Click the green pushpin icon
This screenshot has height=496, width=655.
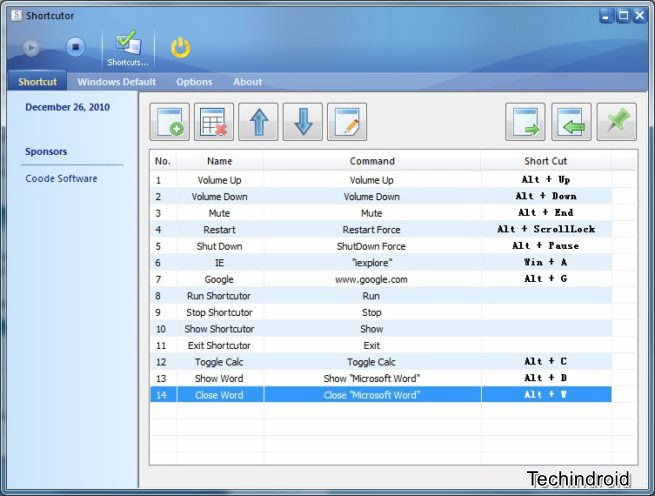pos(617,122)
